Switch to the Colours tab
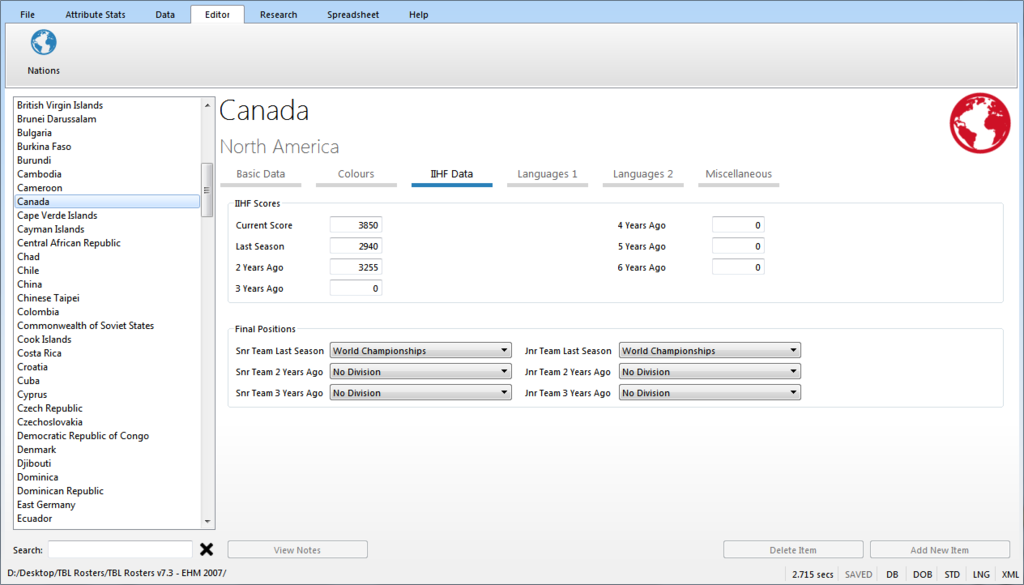The image size is (1024, 585). click(356, 176)
